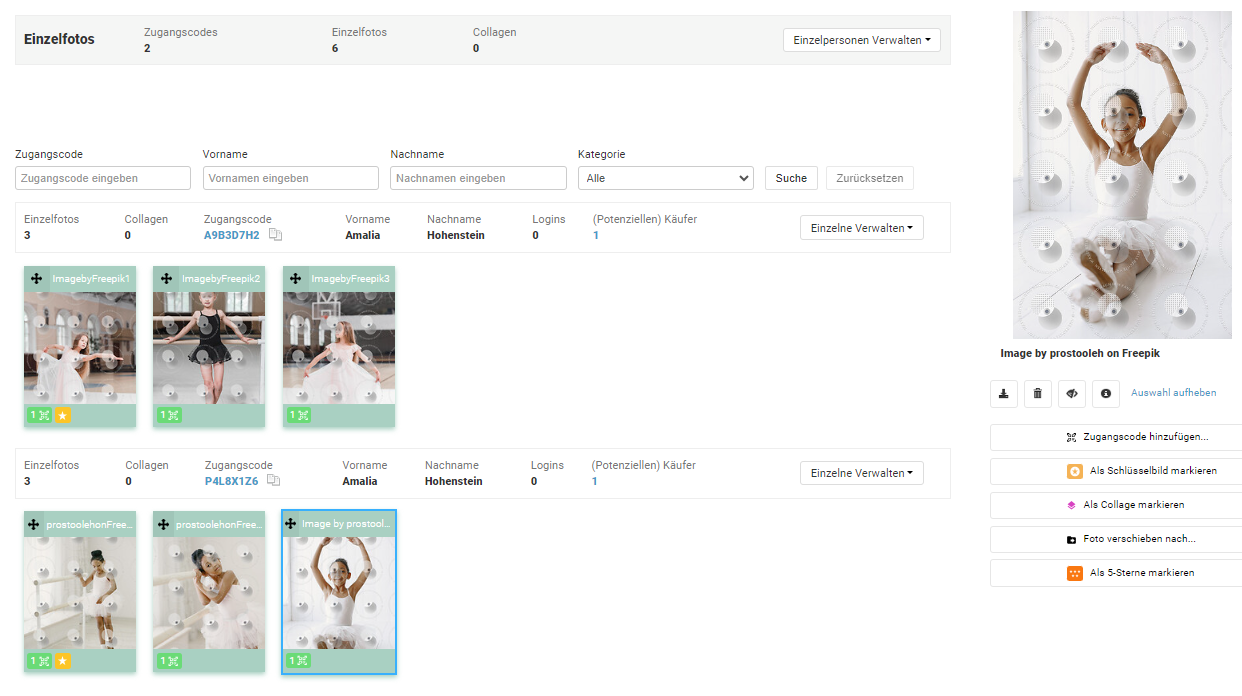The width and height of the screenshot is (1242, 696).
Task: Click the green access code badge on ImagebyFreepik3
Action: [299, 415]
